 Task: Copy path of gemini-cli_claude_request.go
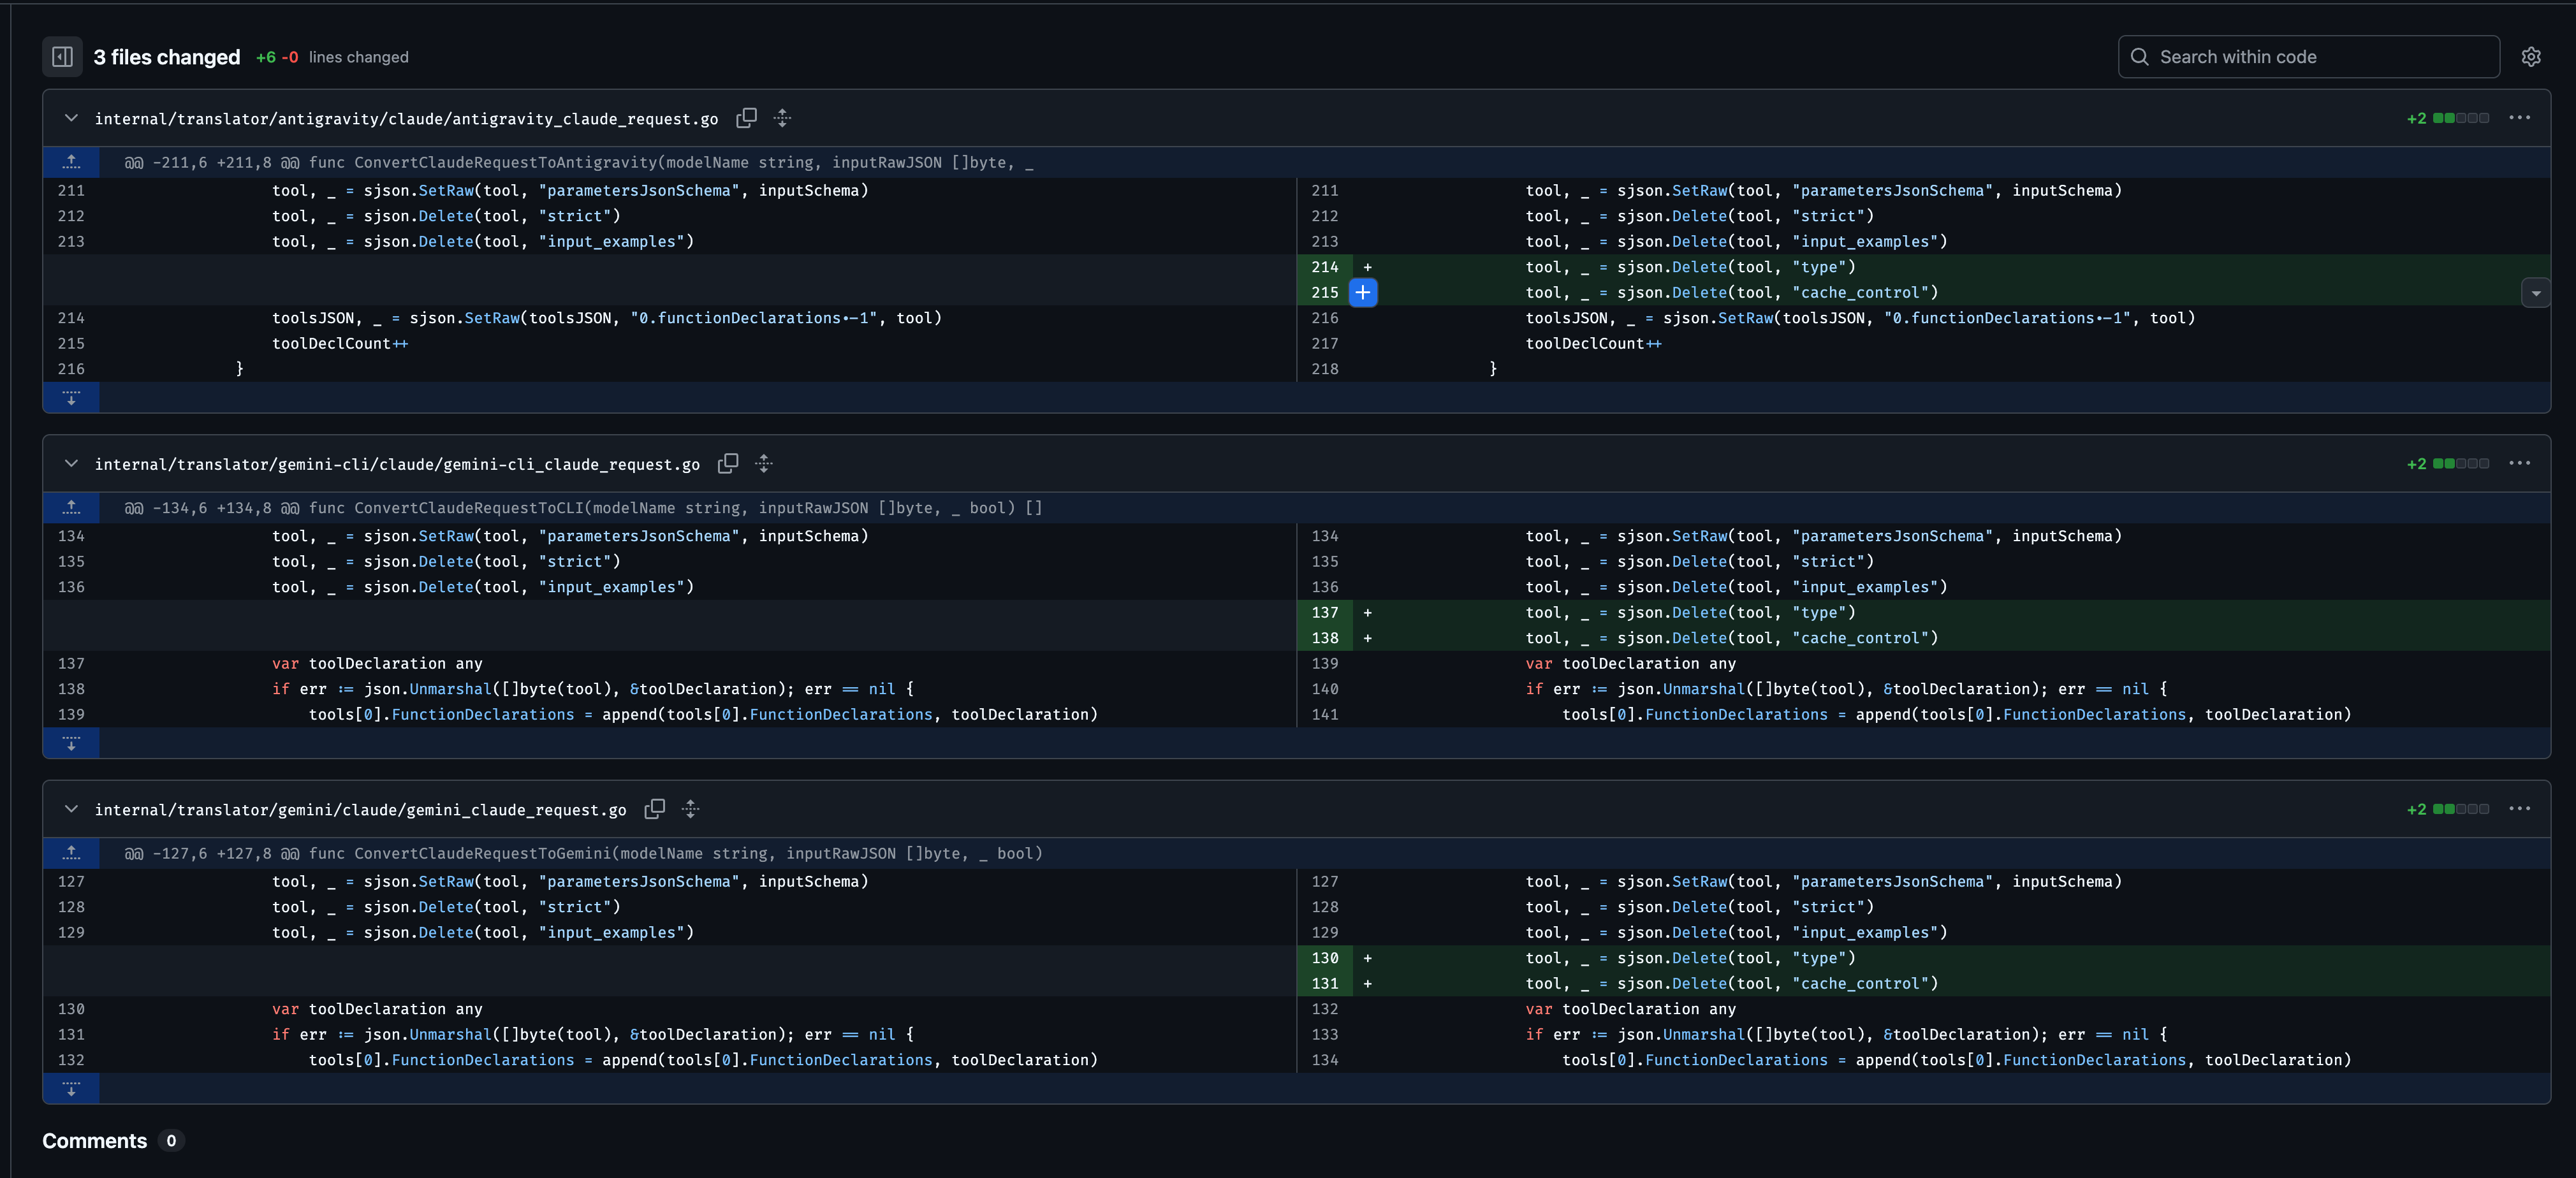pyautogui.click(x=728, y=464)
